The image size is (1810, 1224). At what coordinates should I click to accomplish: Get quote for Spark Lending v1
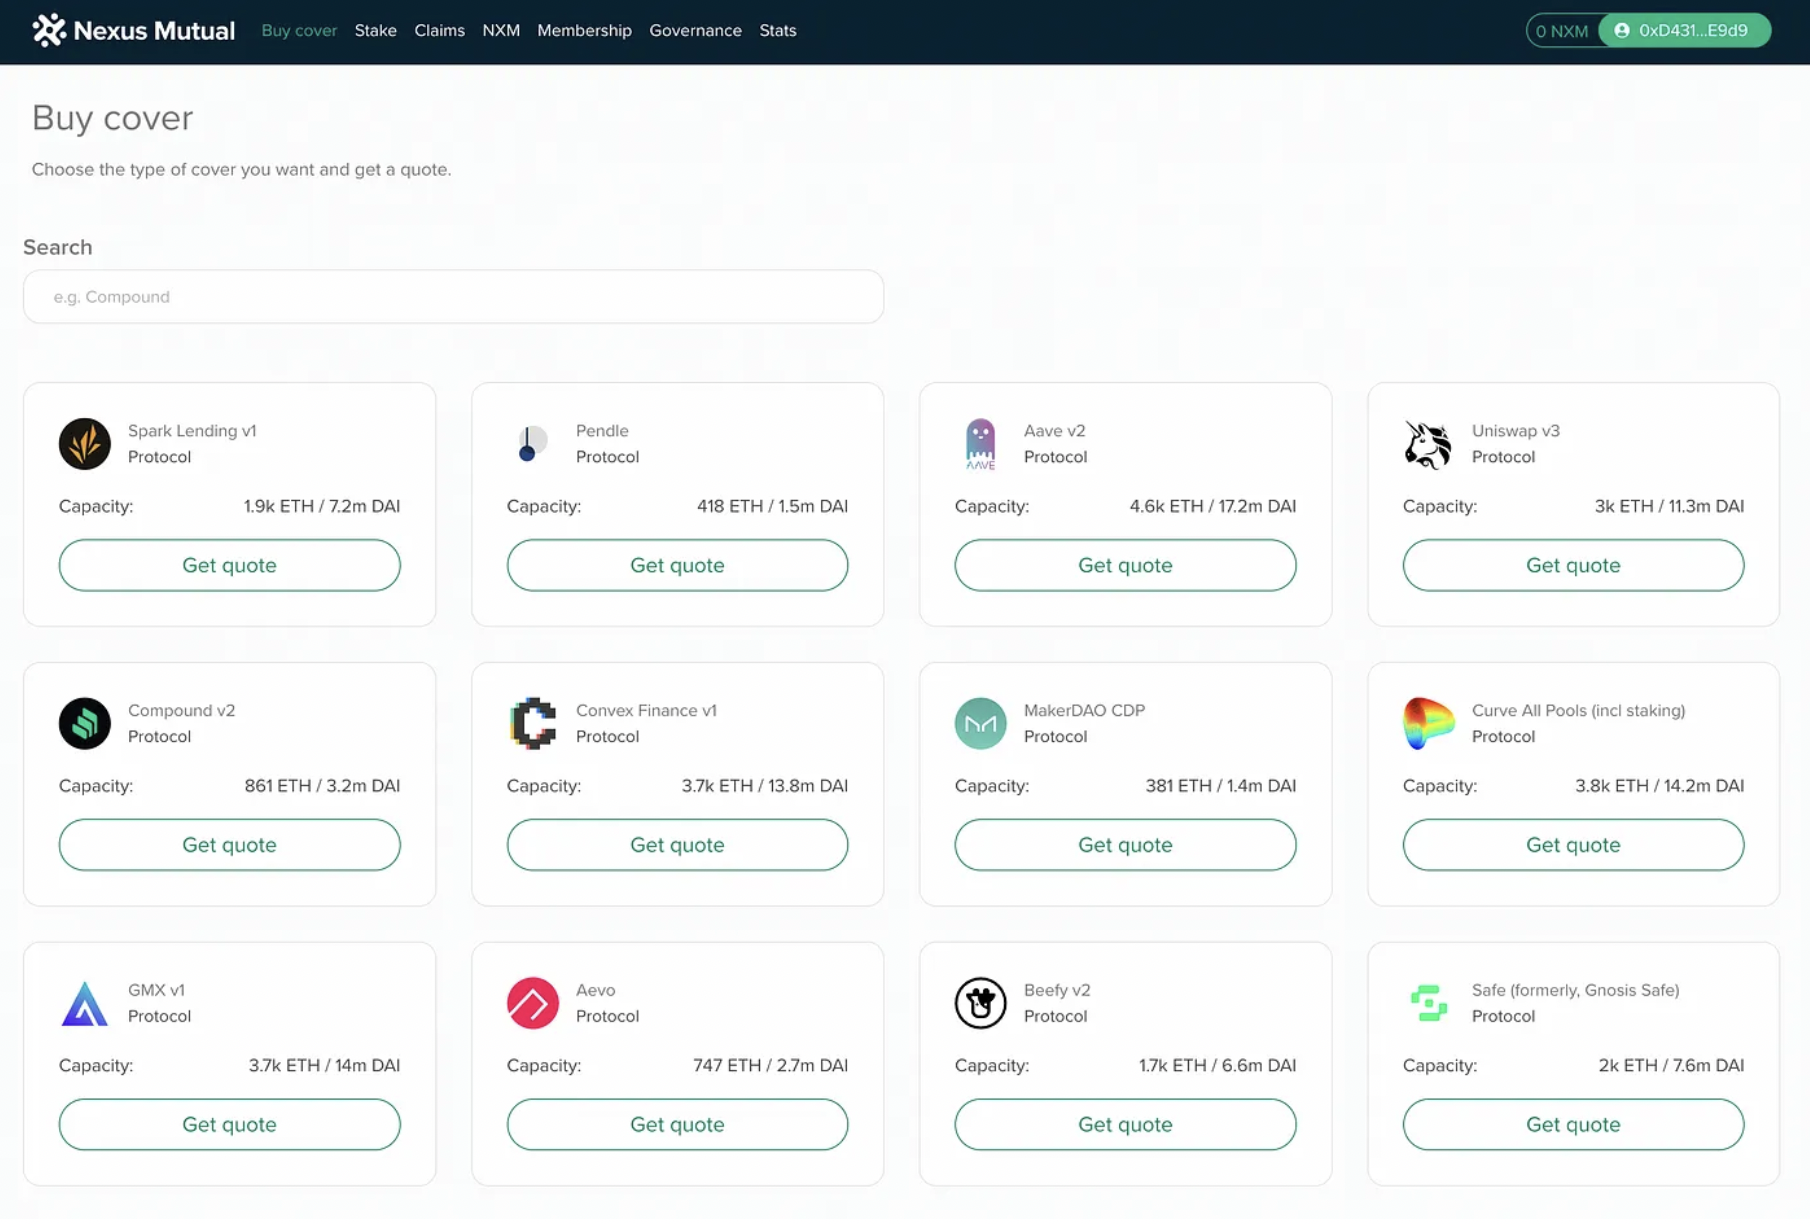(x=229, y=565)
